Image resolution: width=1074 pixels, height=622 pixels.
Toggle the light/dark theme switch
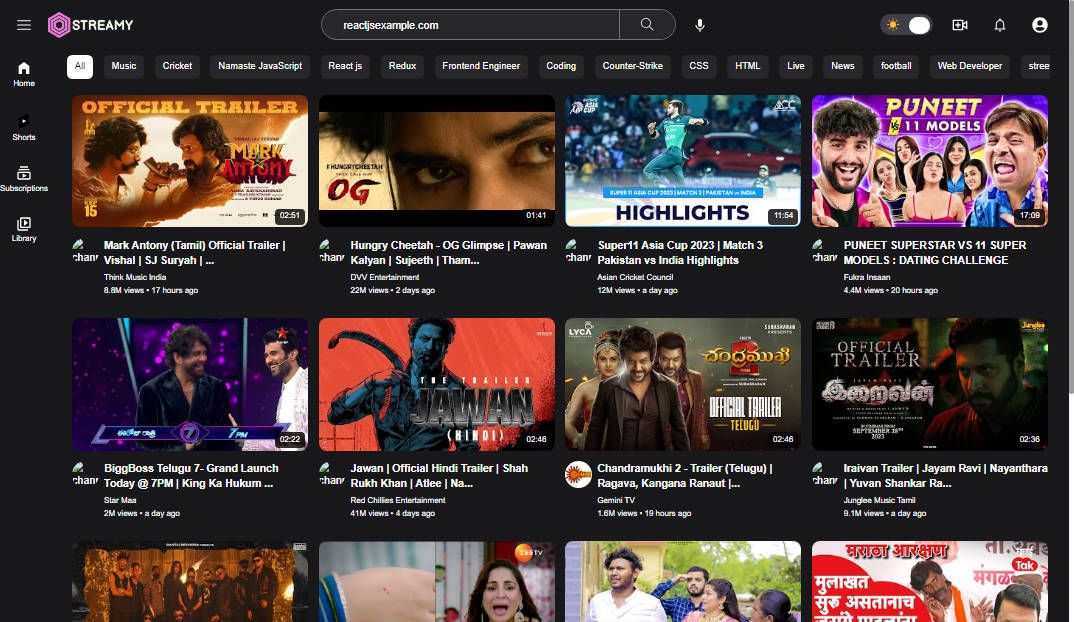906,25
